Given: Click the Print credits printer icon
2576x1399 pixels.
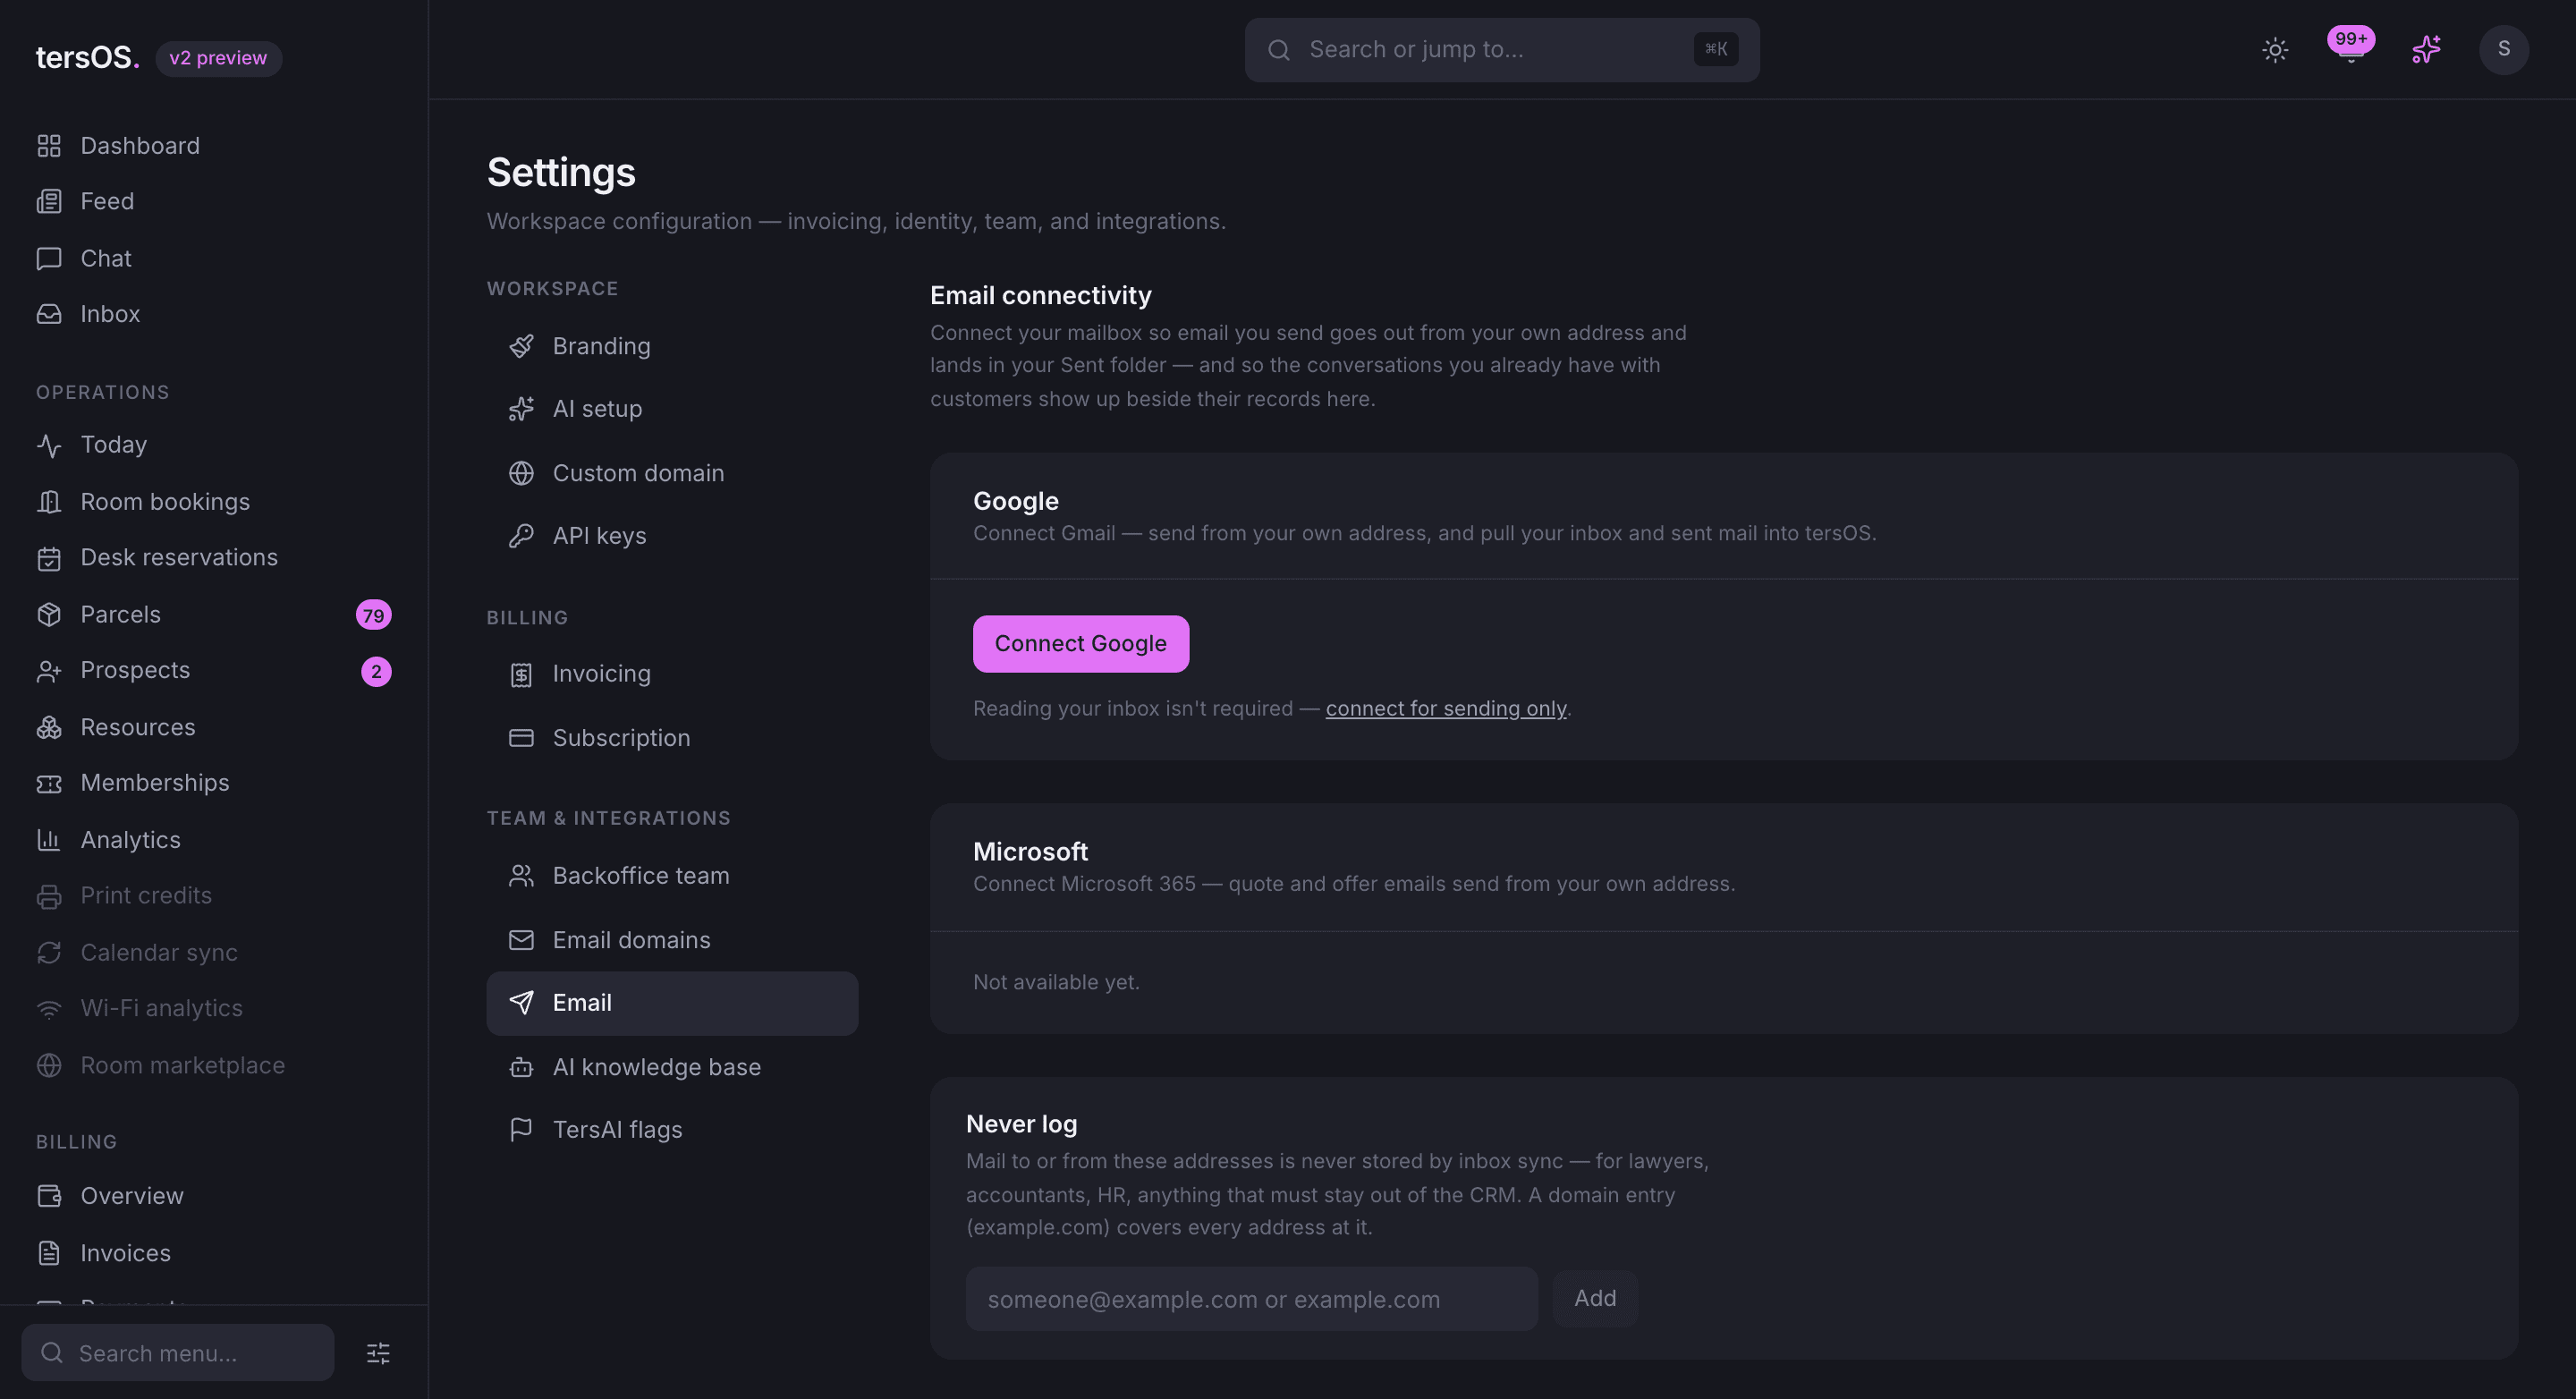Looking at the screenshot, I should 49,896.
